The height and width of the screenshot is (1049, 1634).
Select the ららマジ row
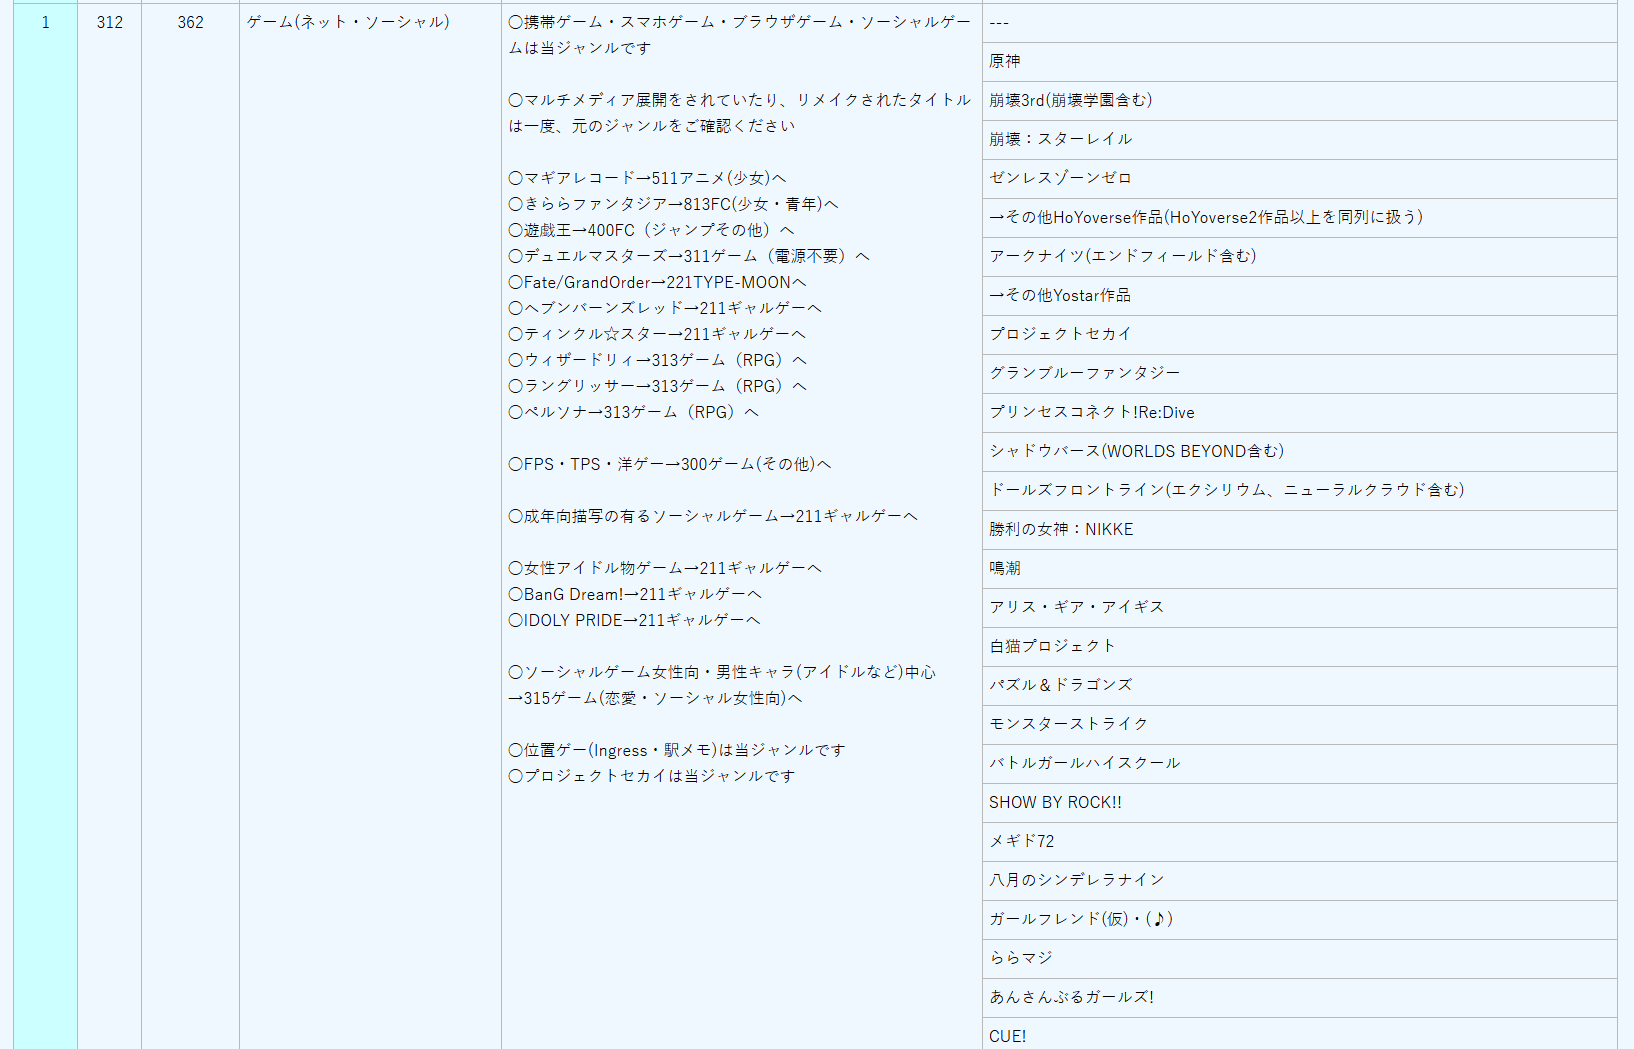coord(1299,958)
